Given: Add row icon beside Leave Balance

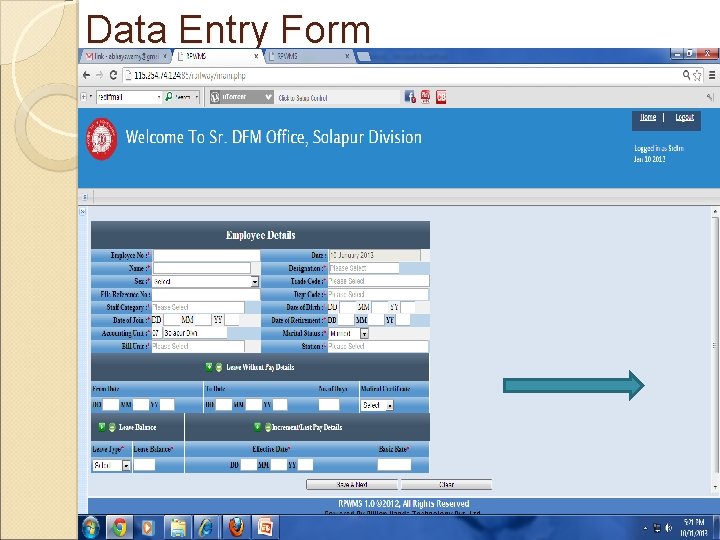Looking at the screenshot, I should coord(102,427).
